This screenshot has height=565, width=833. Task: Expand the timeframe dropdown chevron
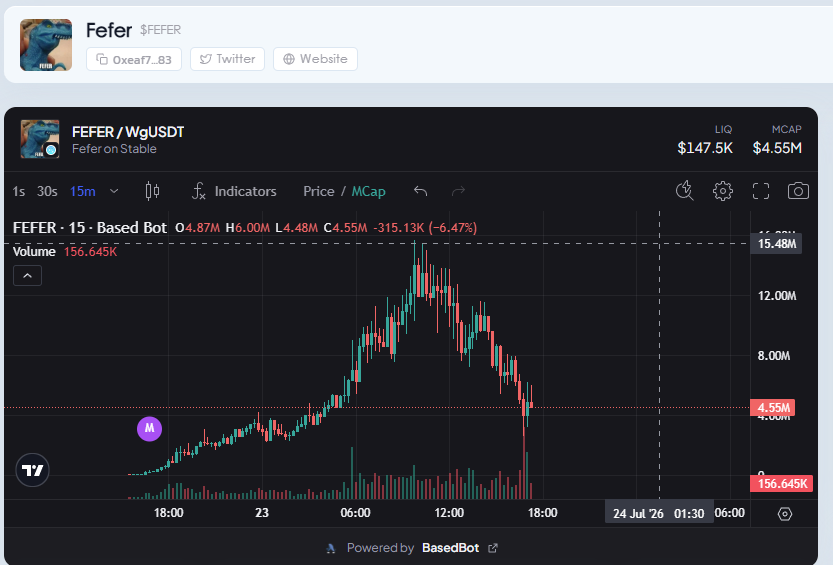pos(114,191)
